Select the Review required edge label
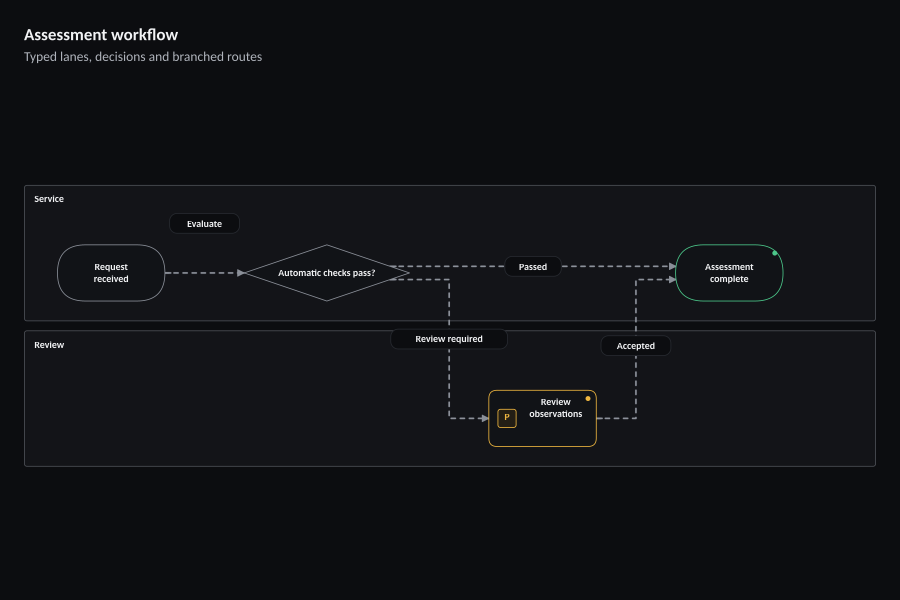Image resolution: width=900 pixels, height=600 pixels. (449, 339)
